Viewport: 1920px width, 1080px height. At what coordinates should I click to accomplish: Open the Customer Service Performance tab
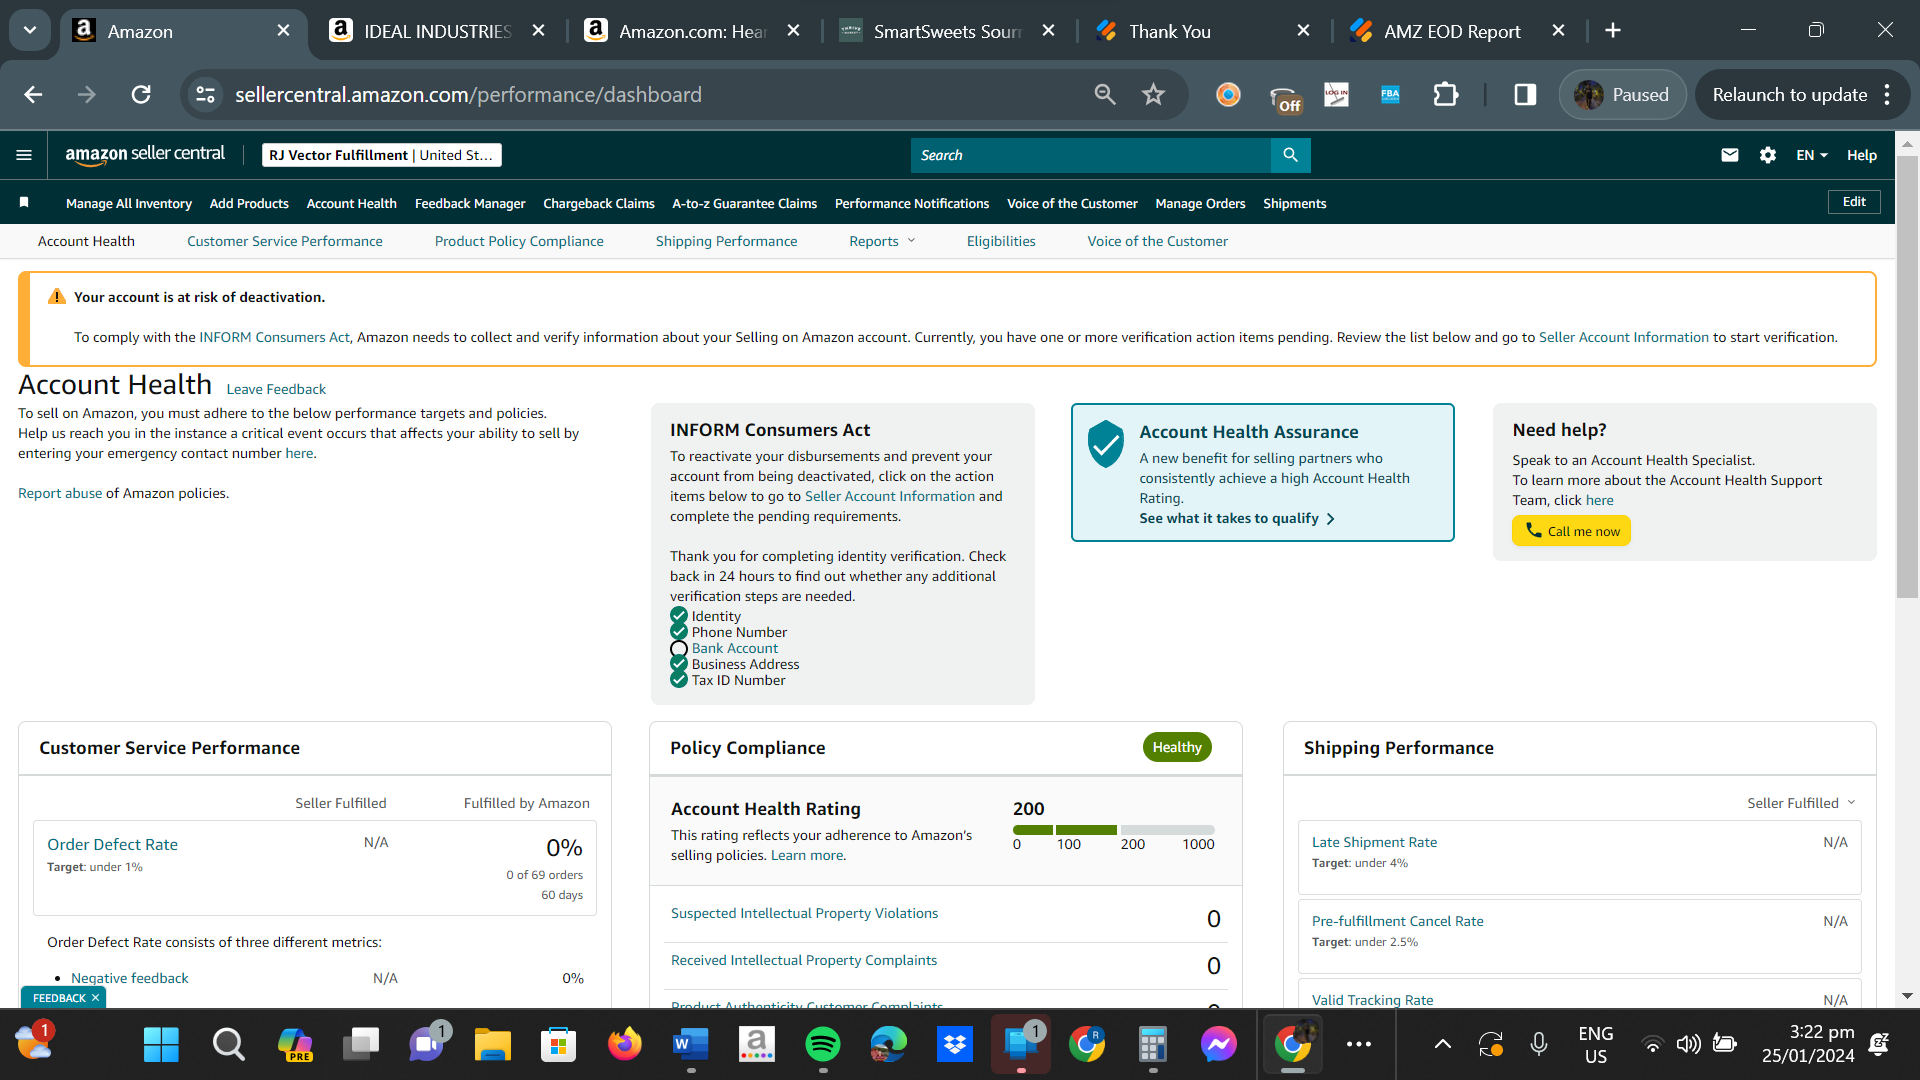point(285,241)
